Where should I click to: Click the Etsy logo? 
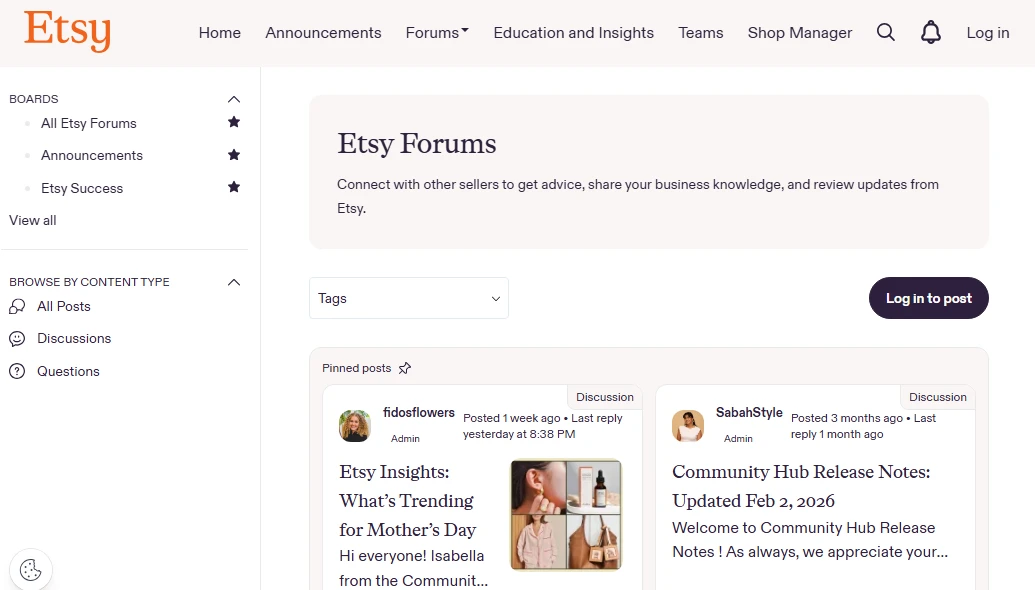click(x=66, y=31)
